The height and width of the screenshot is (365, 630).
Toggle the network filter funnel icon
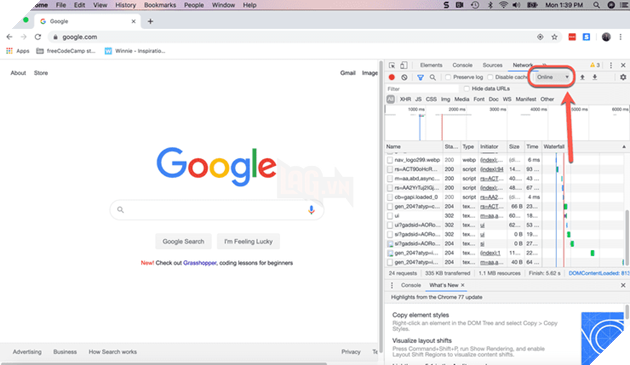pos(420,77)
